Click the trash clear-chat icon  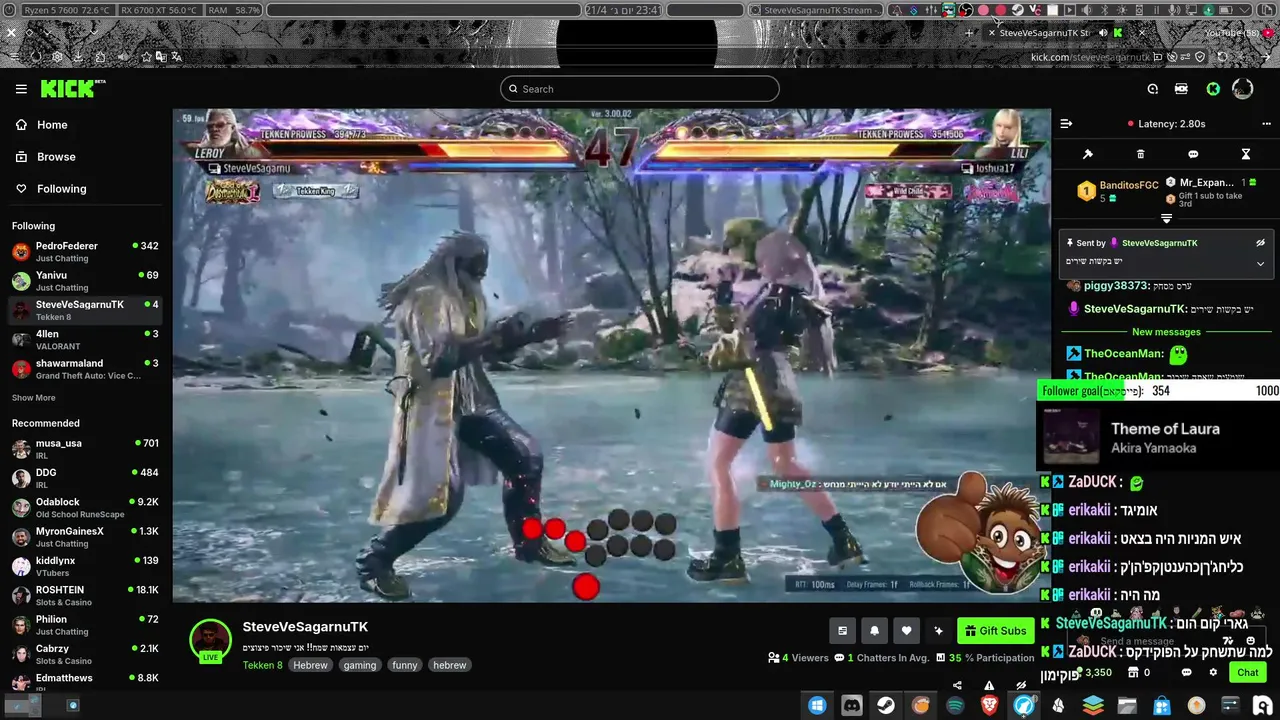[x=1140, y=154]
